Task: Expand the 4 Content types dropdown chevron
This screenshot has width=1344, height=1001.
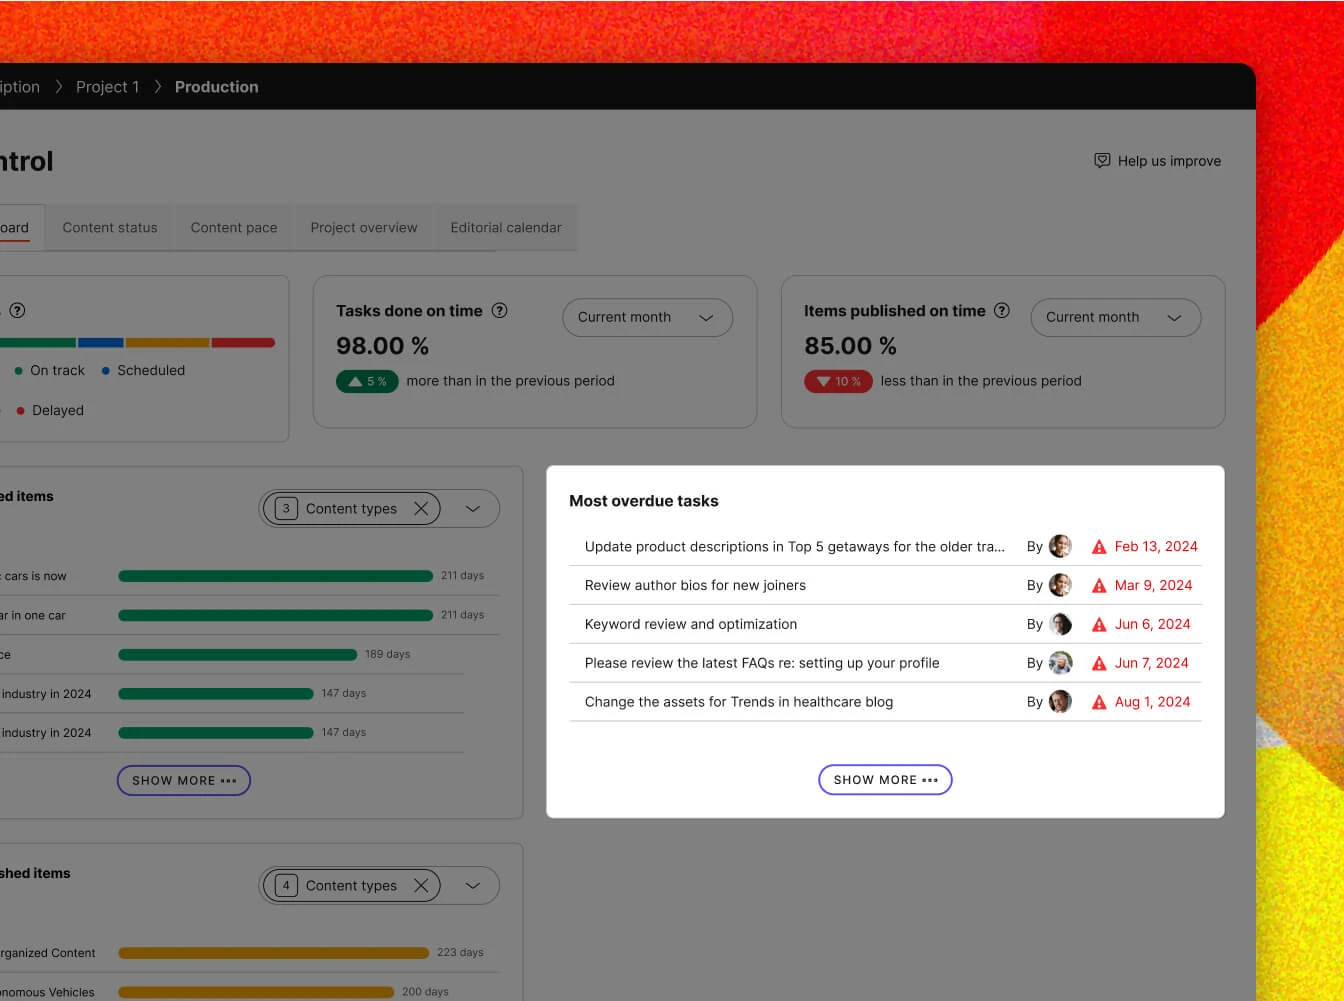Action: [473, 886]
